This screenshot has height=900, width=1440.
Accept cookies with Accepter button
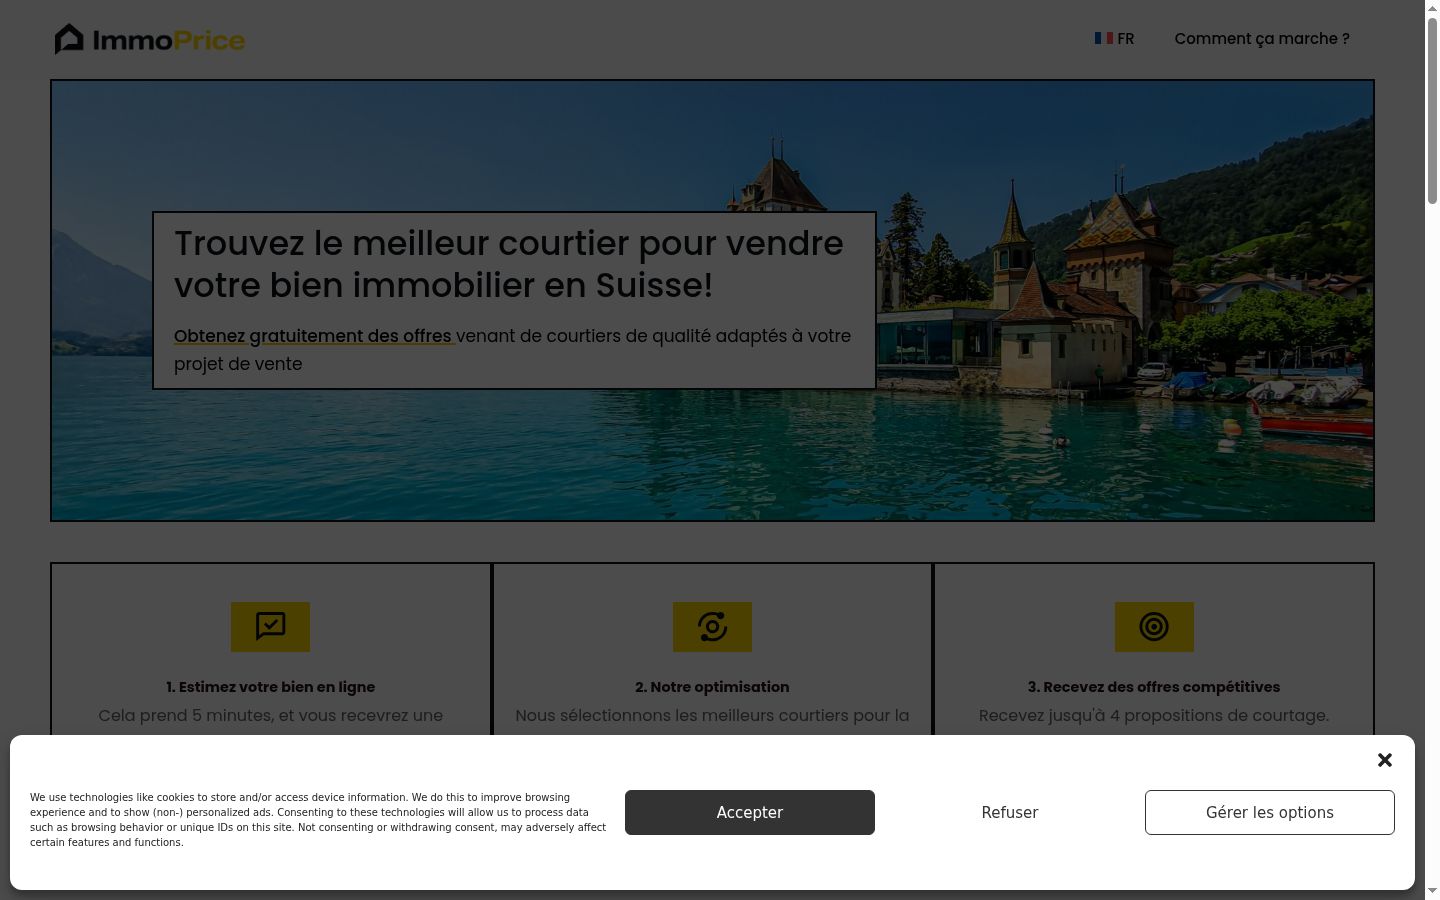(x=750, y=813)
